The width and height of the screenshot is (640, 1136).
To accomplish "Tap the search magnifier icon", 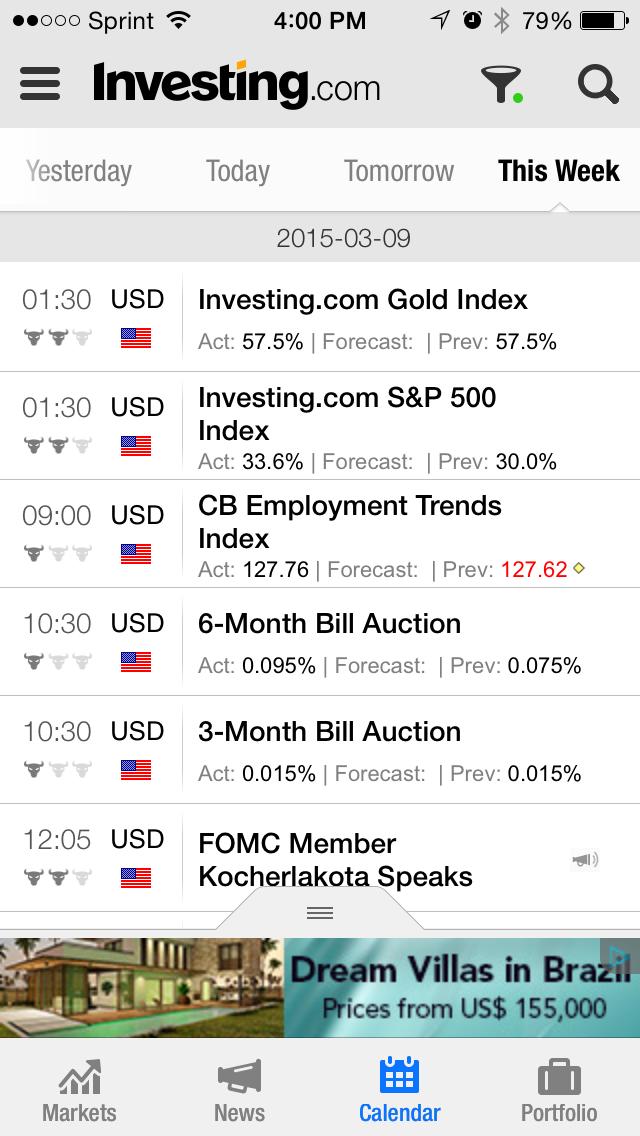I will (x=598, y=84).
